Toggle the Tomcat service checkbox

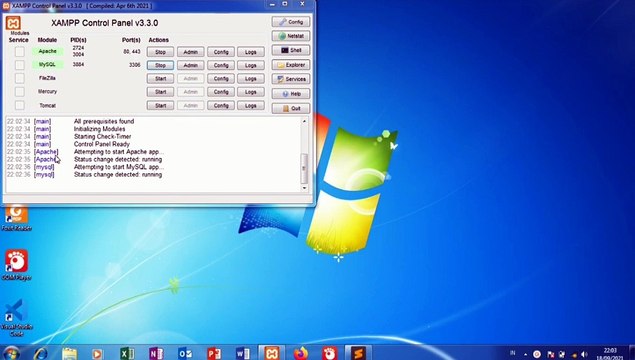coord(19,105)
